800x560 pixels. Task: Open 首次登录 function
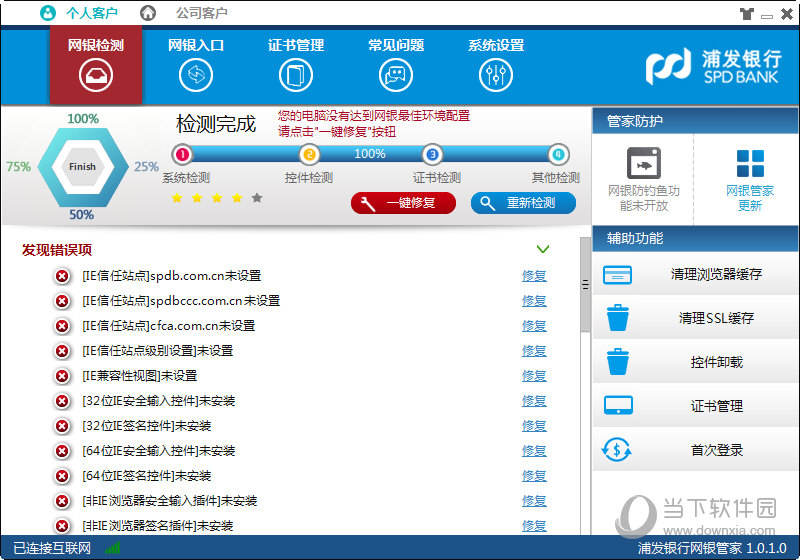(695, 450)
